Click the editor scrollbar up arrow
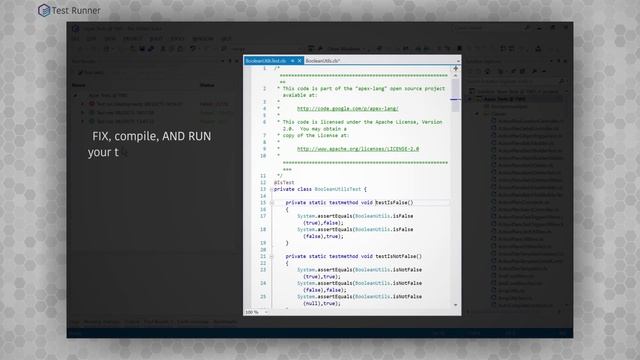 click(x=456, y=76)
